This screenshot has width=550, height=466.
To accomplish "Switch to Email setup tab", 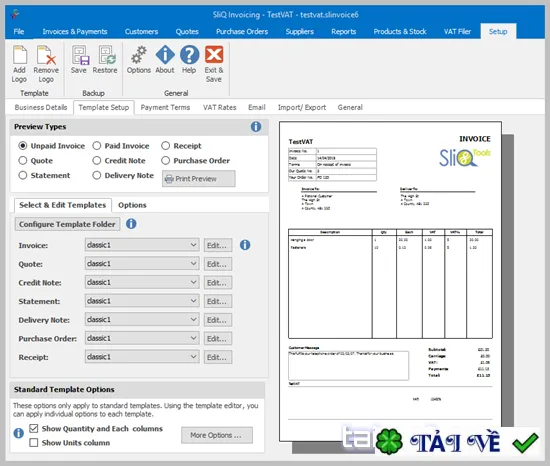I will [257, 107].
